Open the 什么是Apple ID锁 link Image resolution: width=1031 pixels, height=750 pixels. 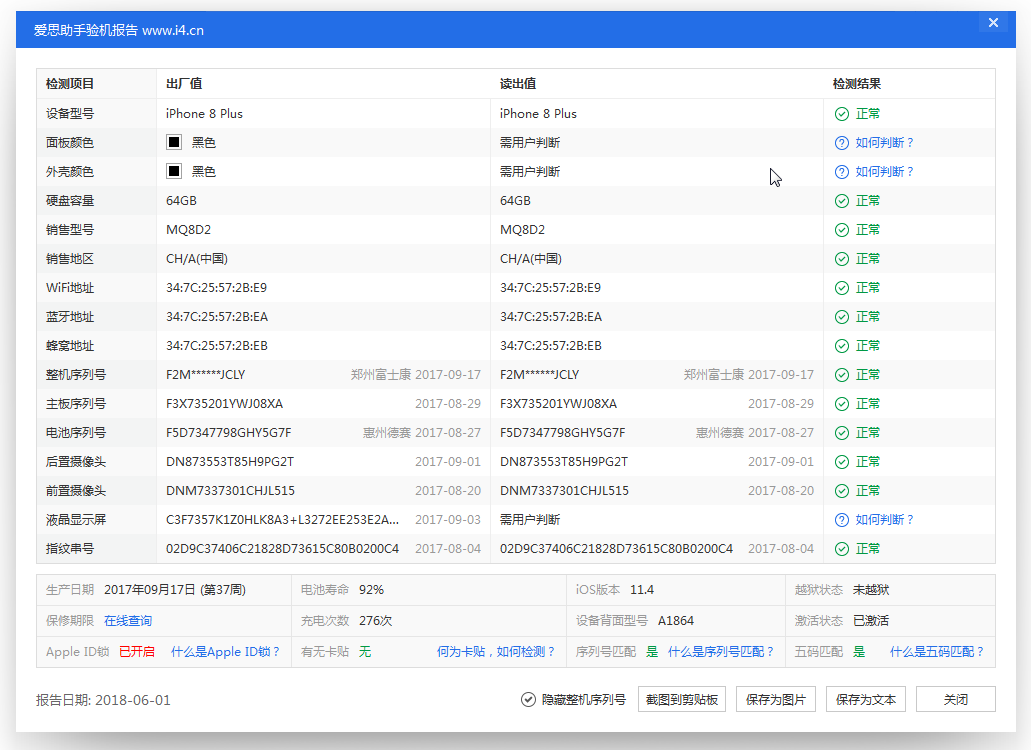pyautogui.click(x=227, y=651)
